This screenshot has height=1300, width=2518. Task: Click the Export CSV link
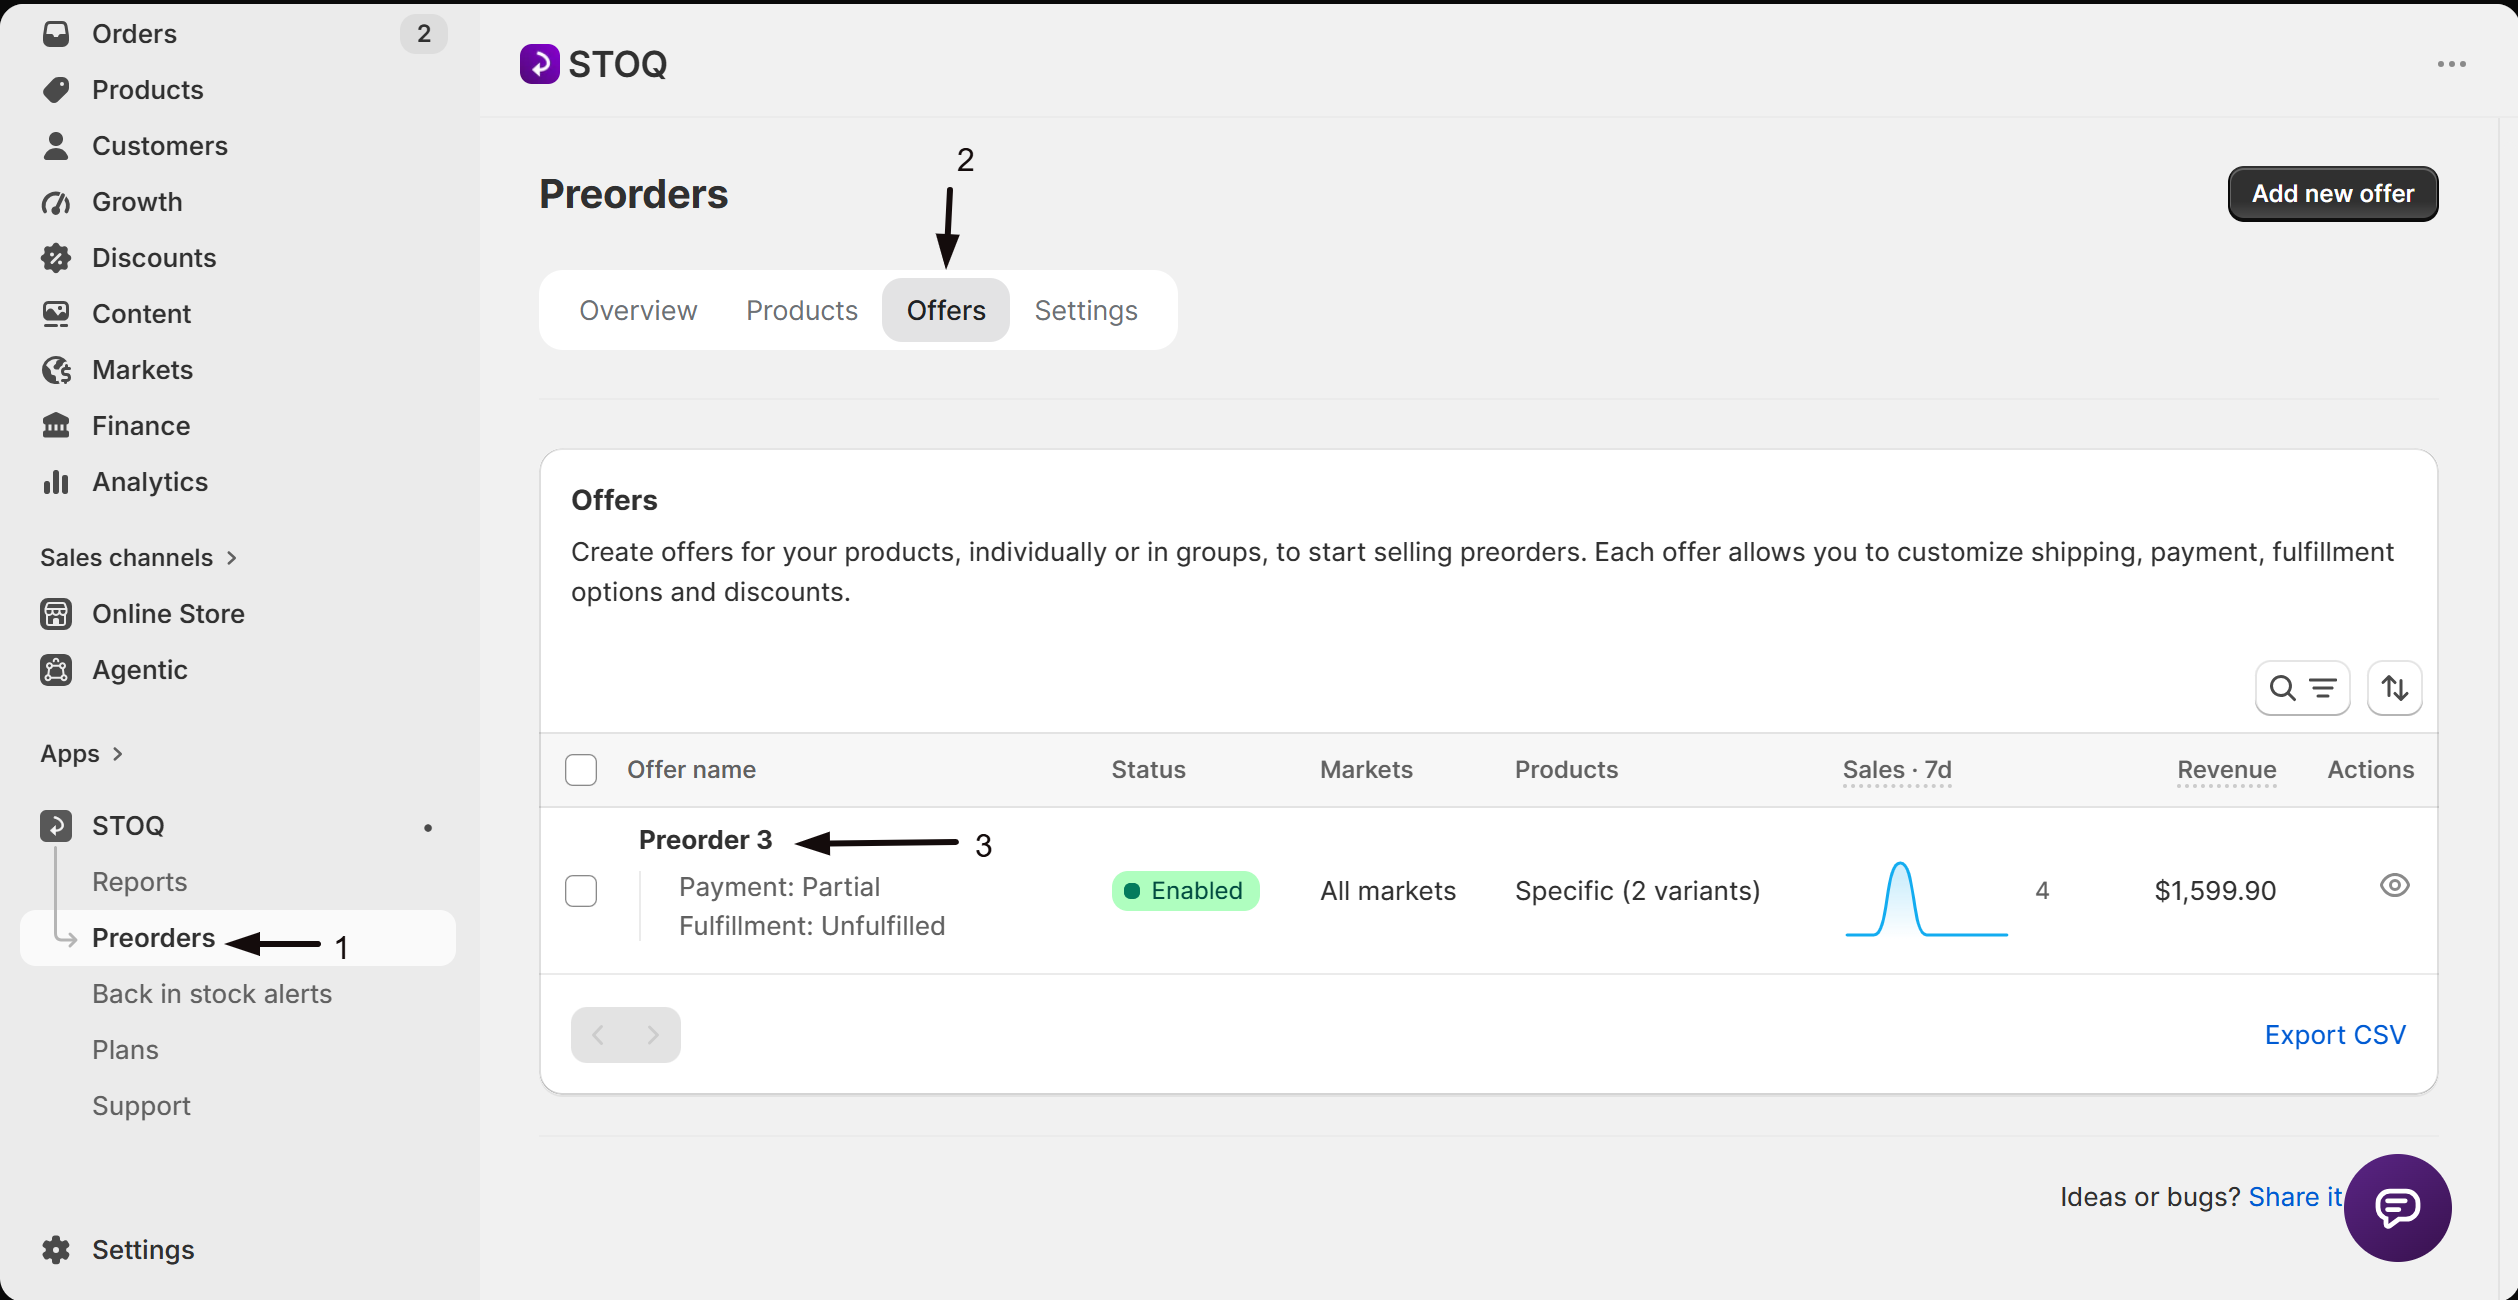(2335, 1035)
